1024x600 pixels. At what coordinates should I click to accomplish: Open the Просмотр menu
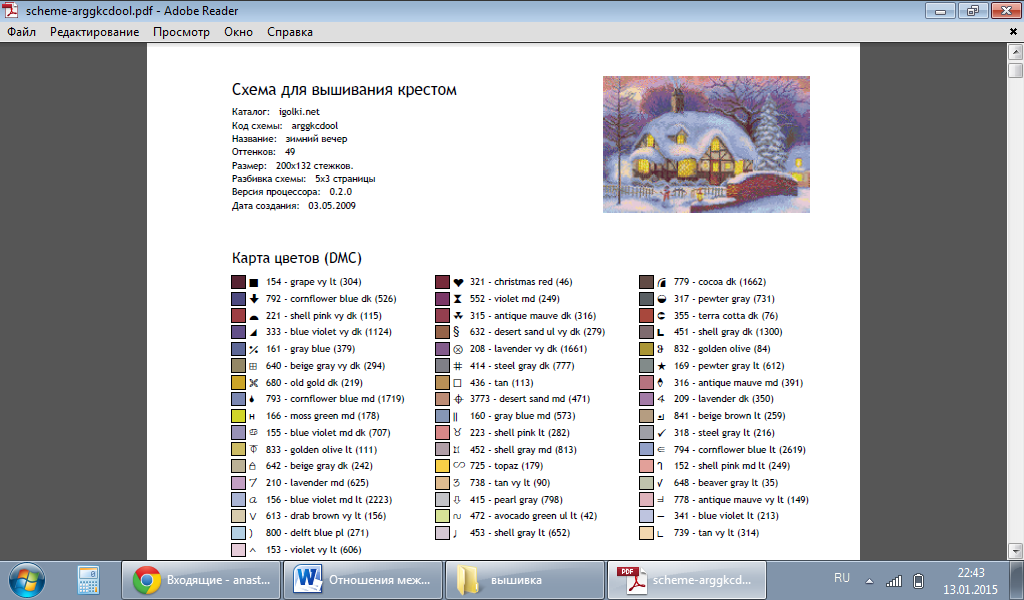181,32
